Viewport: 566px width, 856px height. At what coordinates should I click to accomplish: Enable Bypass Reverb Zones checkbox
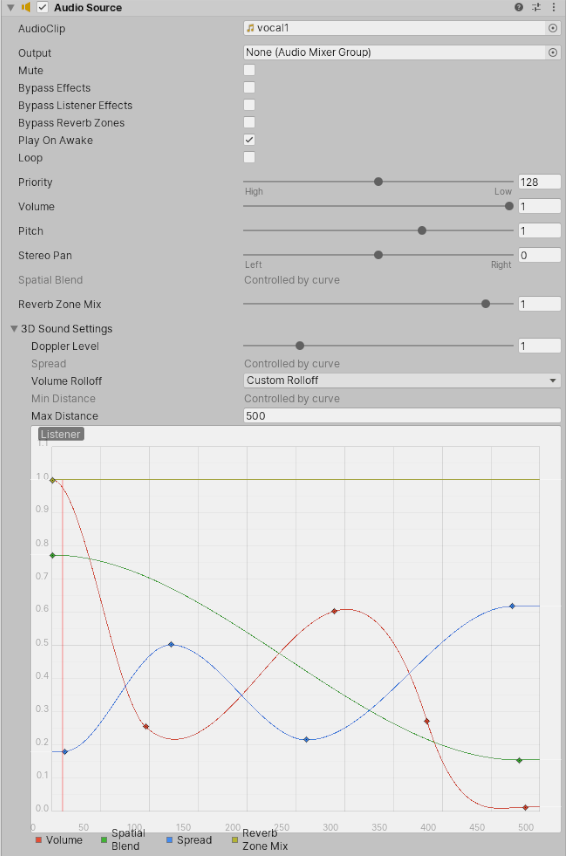[x=249, y=122]
